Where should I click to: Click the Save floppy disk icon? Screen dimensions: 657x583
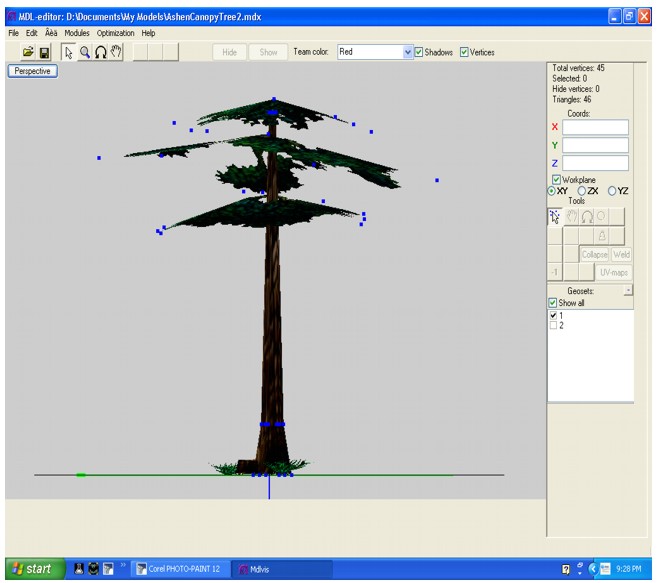coord(45,52)
